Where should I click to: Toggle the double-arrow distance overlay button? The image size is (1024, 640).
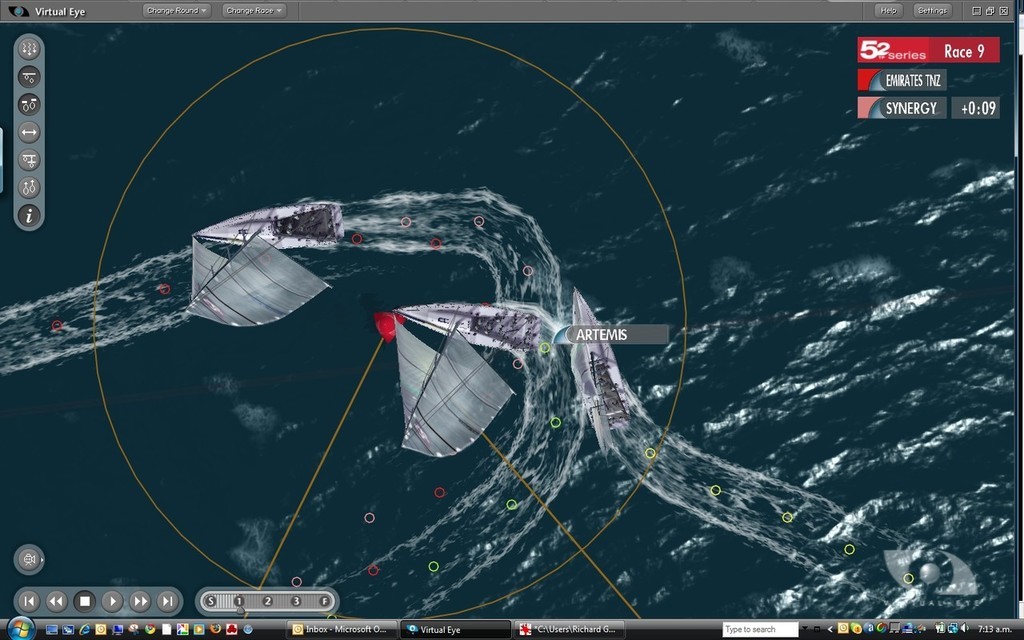[x=29, y=132]
